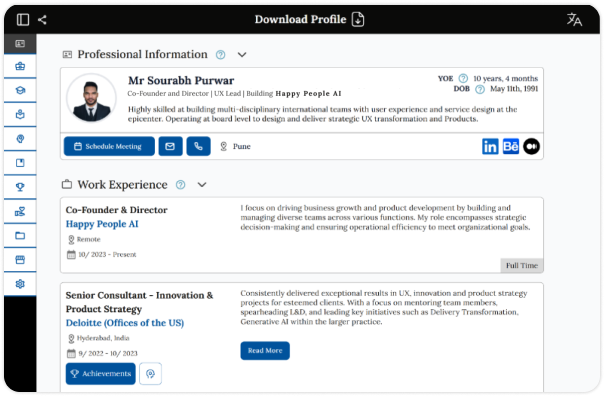The height and width of the screenshot is (396, 604).
Task: Open the trophy achievements sidebar icon
Action: [20, 187]
